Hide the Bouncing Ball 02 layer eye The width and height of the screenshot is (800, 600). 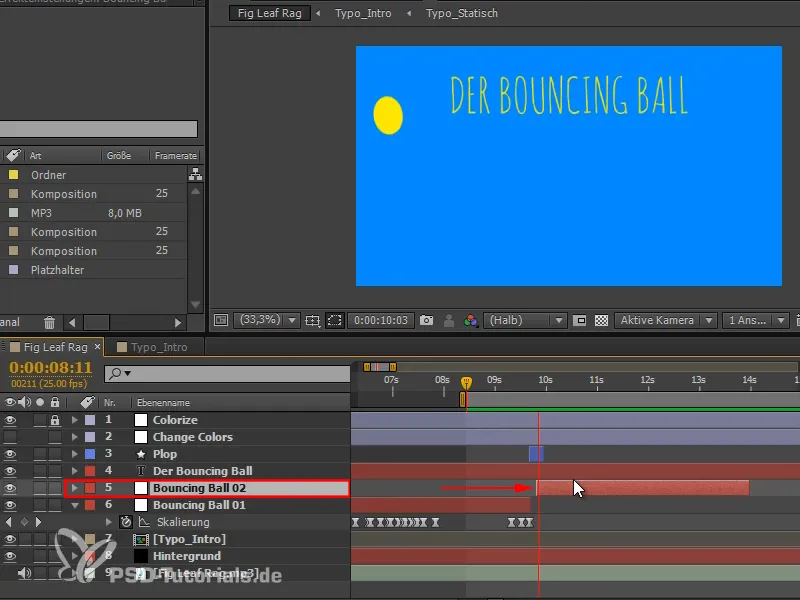pos(10,488)
